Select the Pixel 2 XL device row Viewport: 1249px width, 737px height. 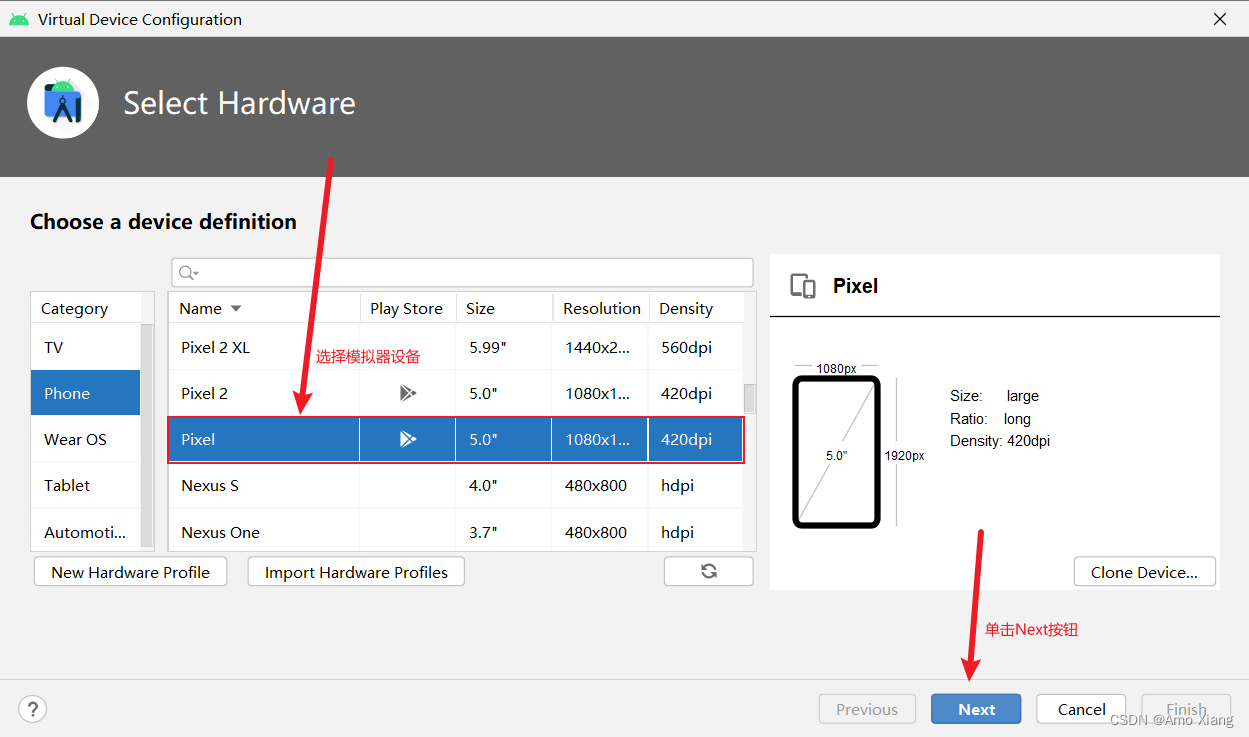(x=456, y=347)
